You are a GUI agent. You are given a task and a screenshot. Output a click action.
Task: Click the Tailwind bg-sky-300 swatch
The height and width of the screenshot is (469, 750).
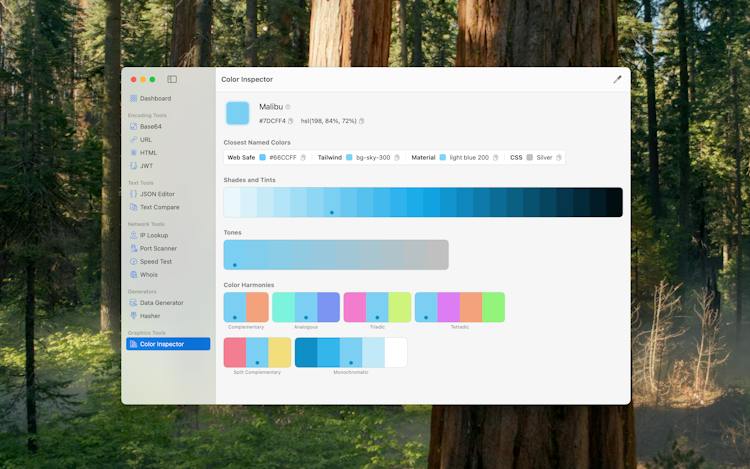pos(349,157)
